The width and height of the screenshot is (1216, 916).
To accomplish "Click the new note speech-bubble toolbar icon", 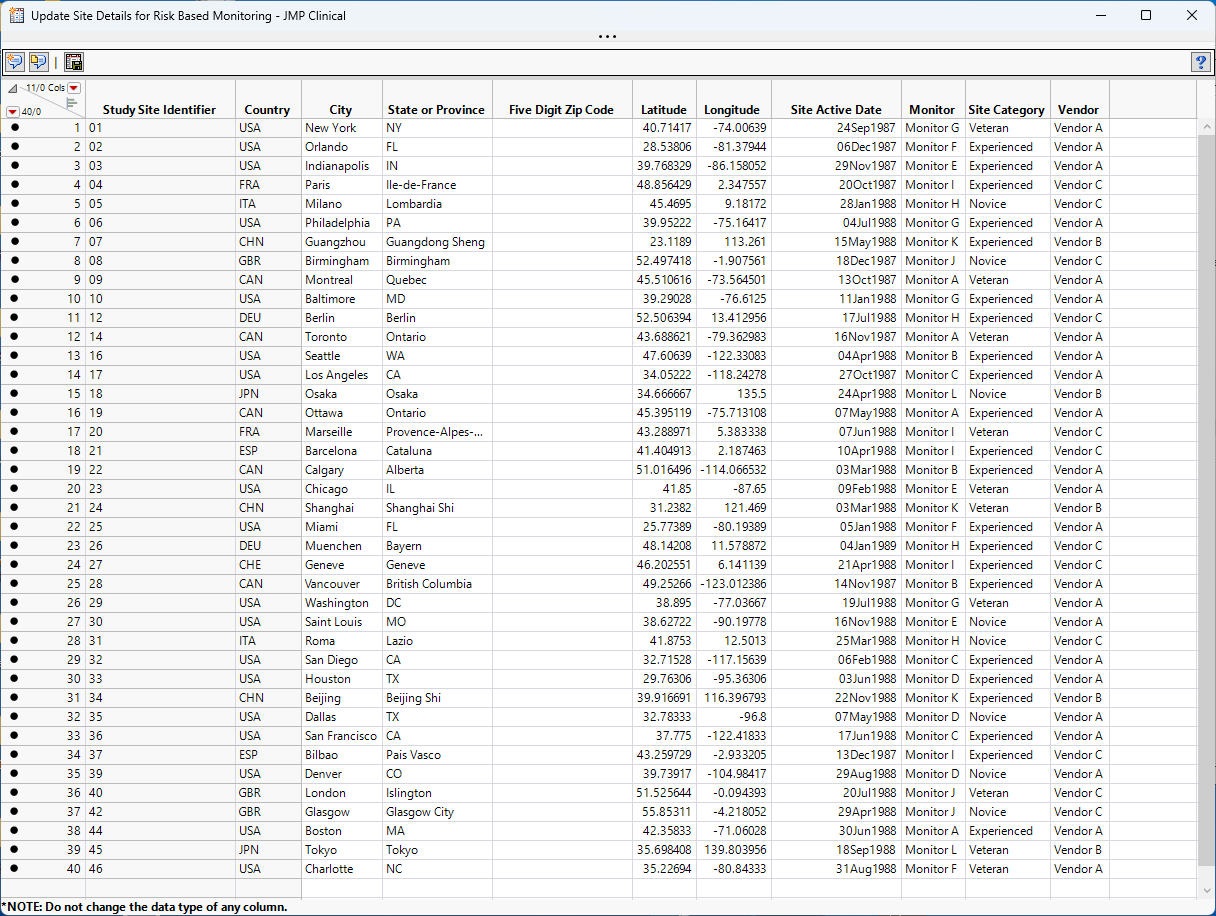I will point(15,62).
